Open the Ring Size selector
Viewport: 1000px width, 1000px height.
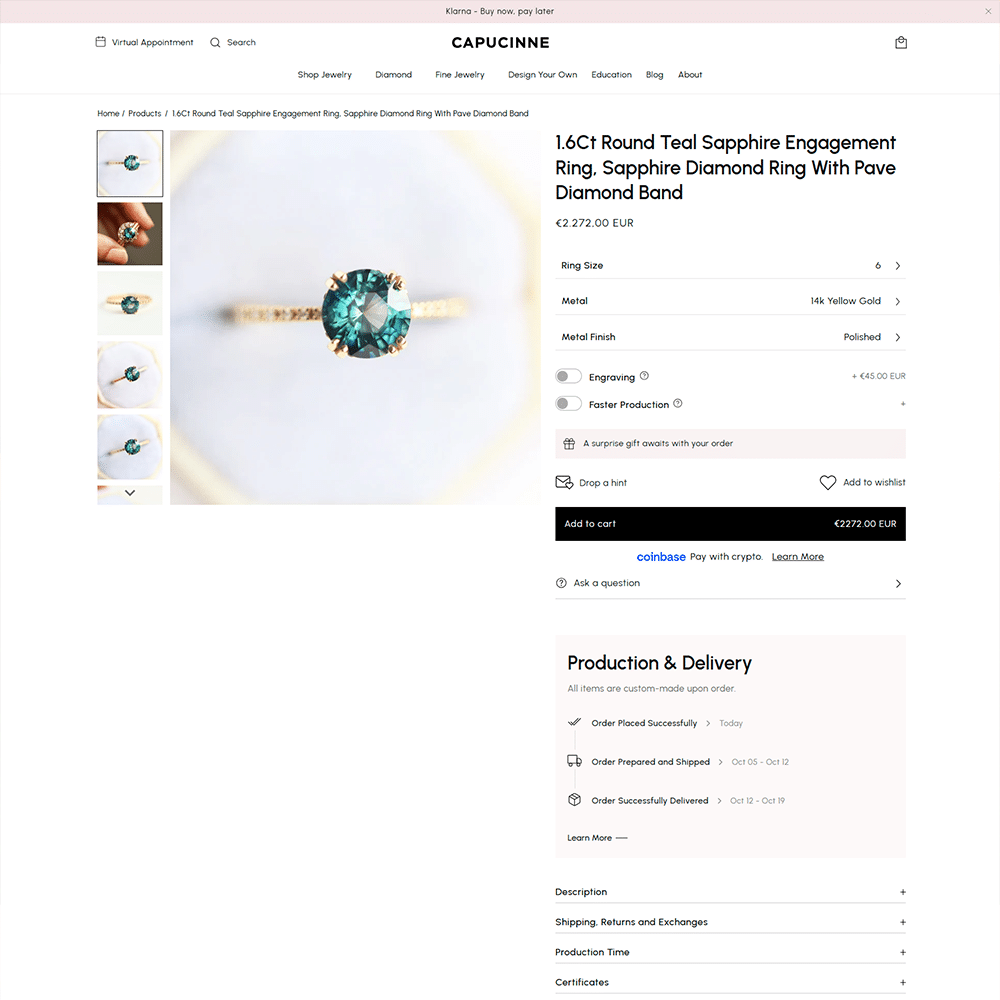click(730, 265)
